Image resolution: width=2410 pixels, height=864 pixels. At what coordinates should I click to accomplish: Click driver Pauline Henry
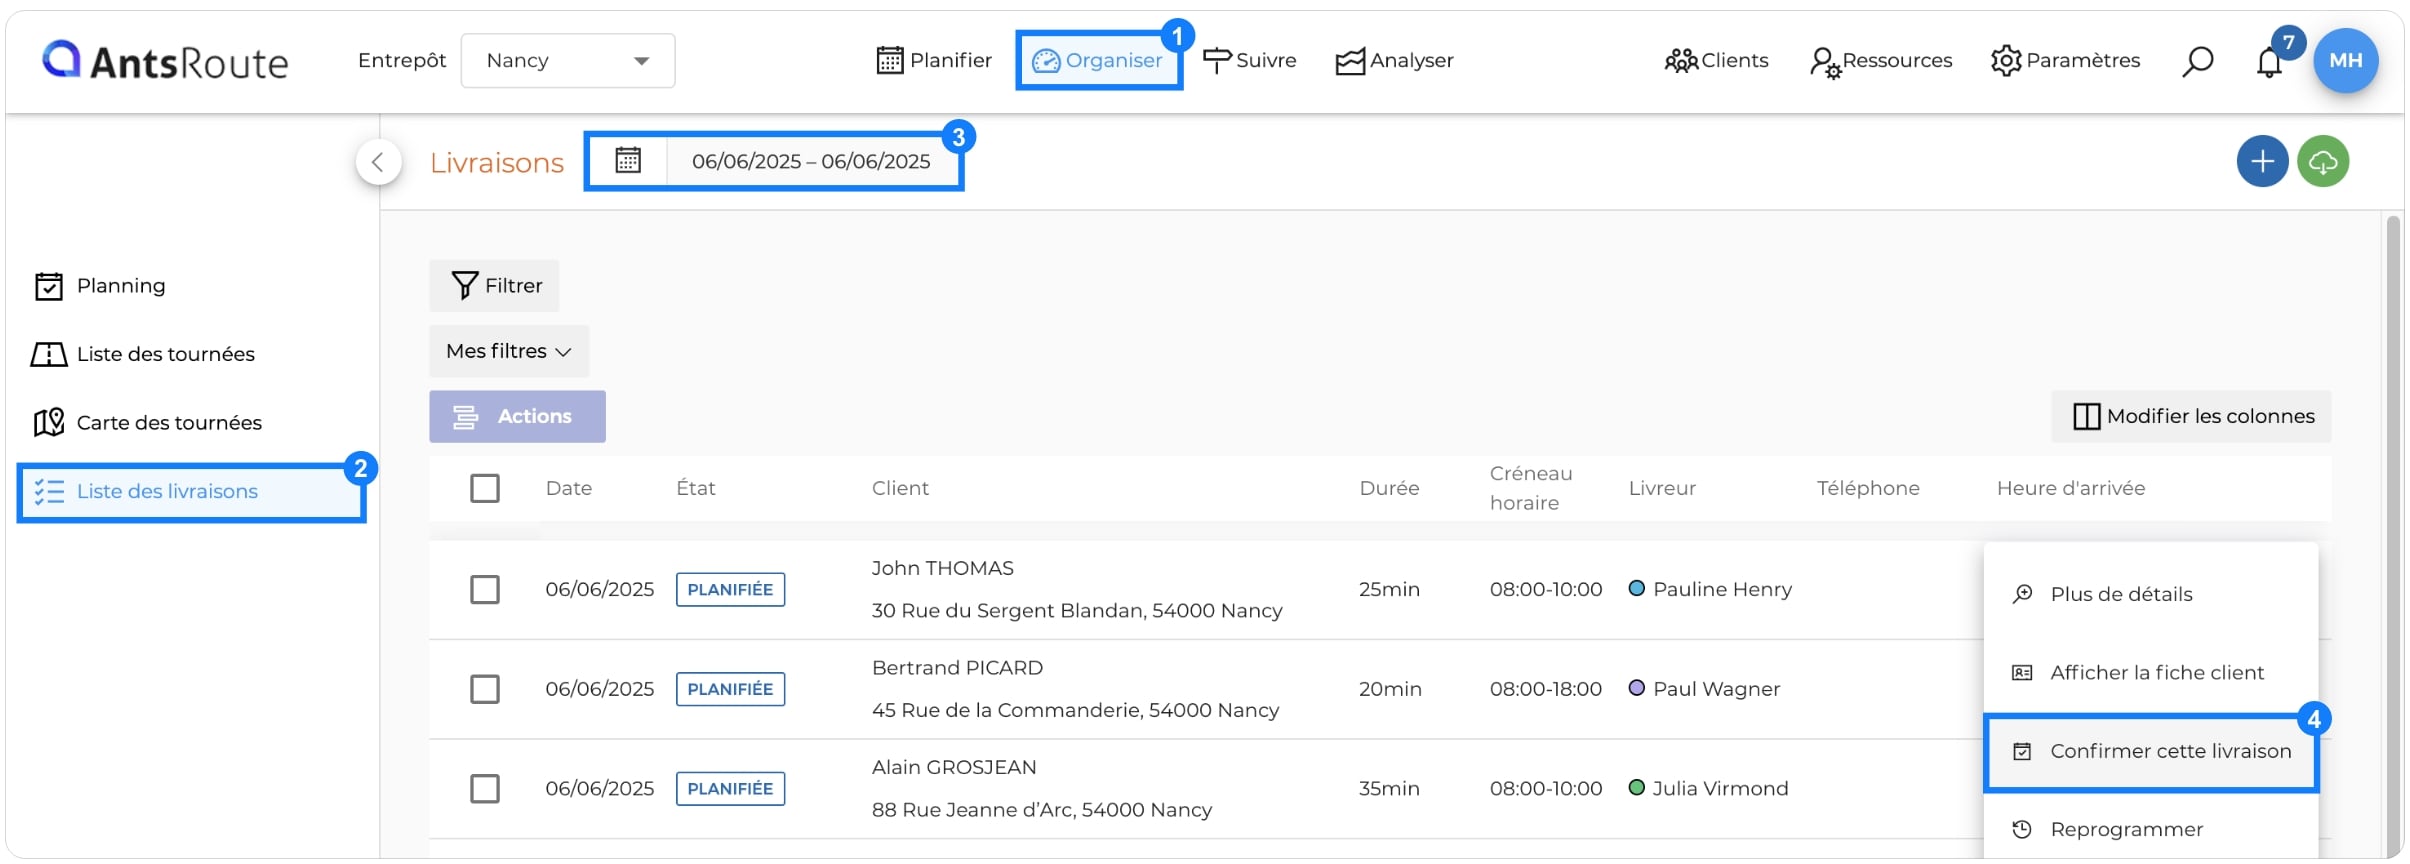click(1722, 589)
